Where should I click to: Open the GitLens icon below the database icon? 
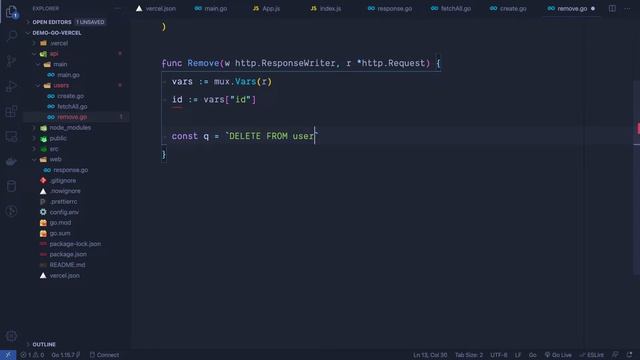coord(11,211)
